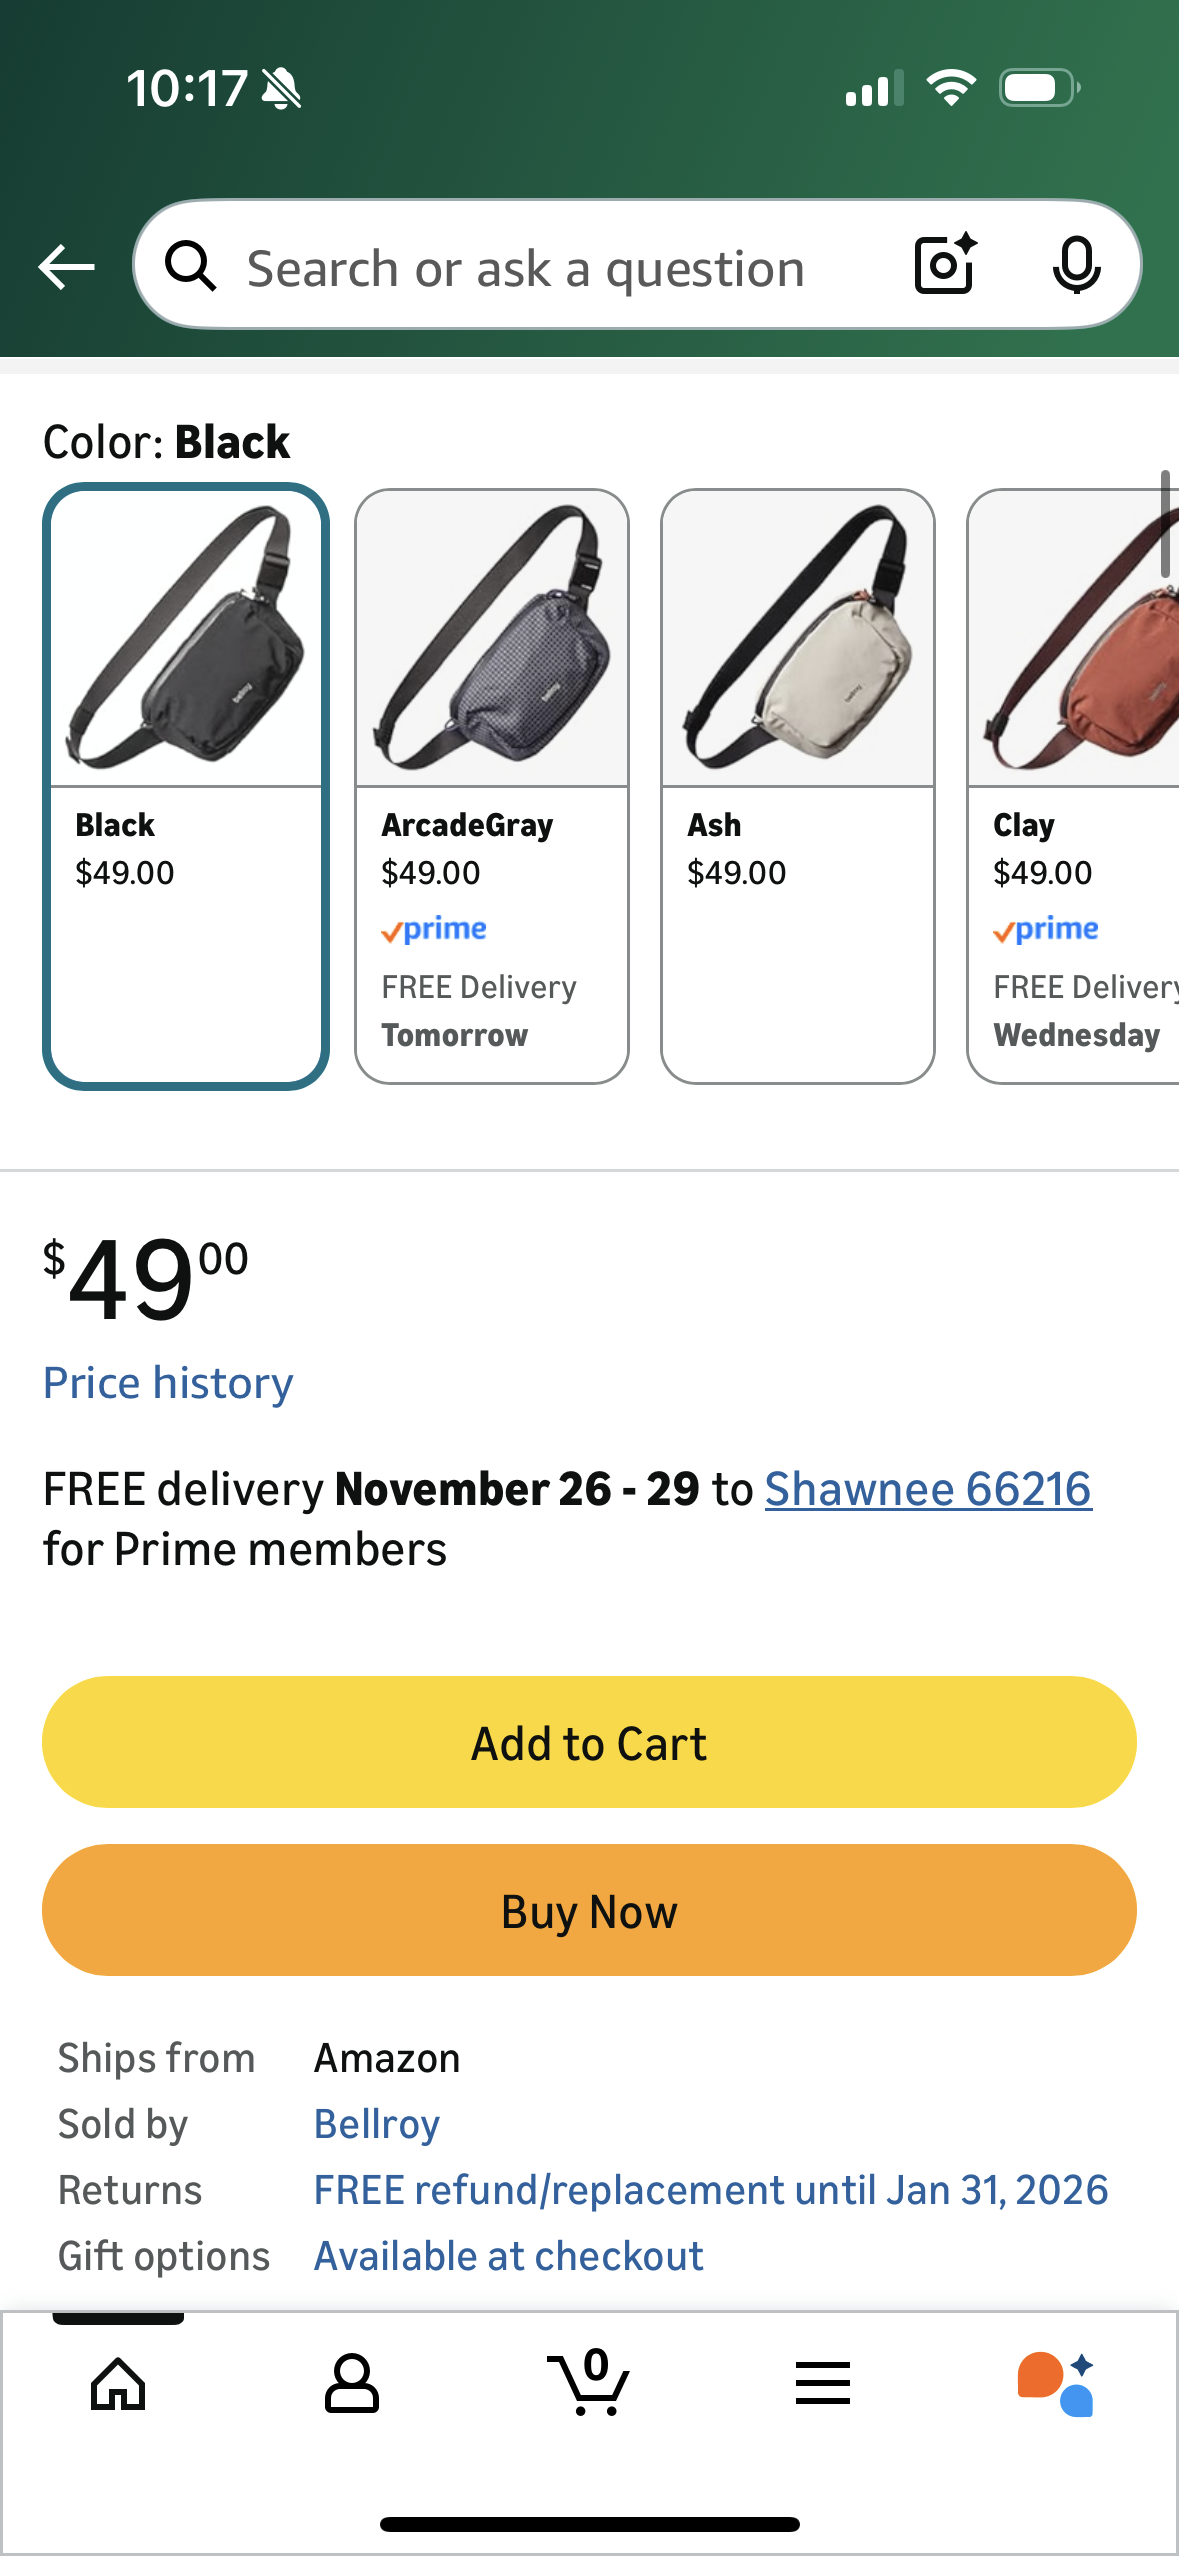
Task: Select the Black color option
Action: [x=186, y=786]
